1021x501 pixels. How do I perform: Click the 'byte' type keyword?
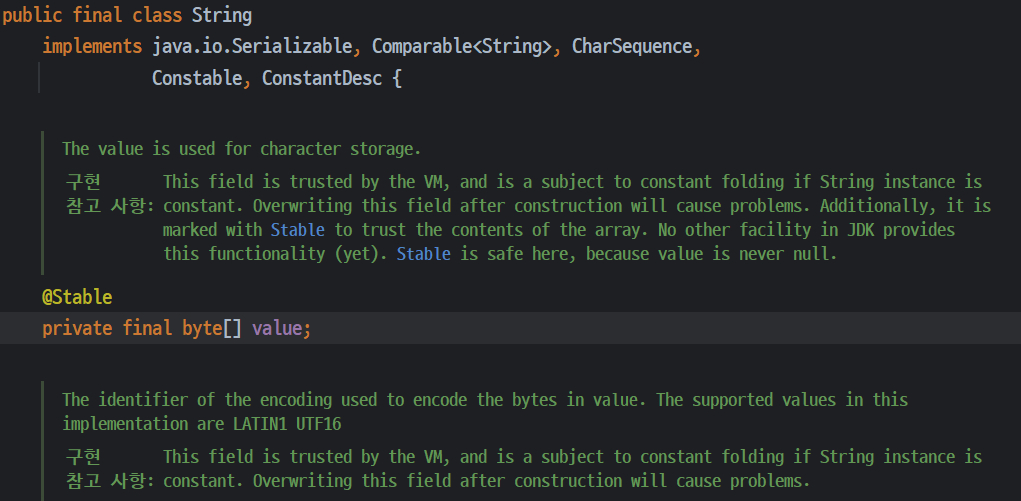coord(203,328)
